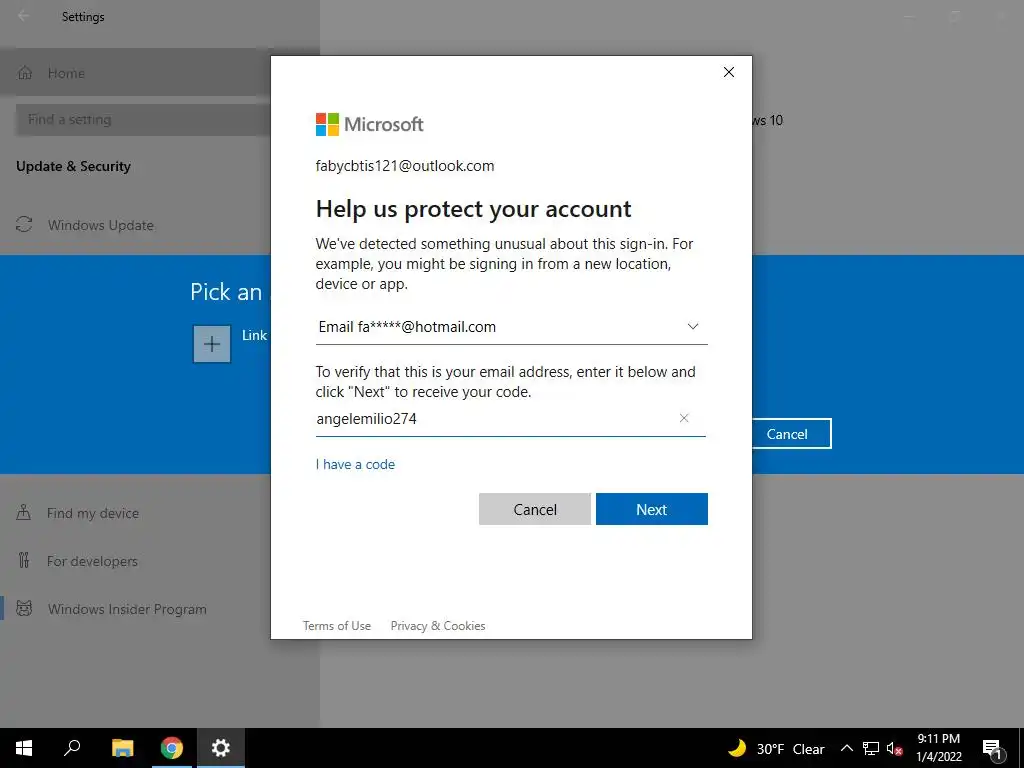The height and width of the screenshot is (768, 1024).
Task: Open Google Chrome from taskbar
Action: click(x=172, y=748)
